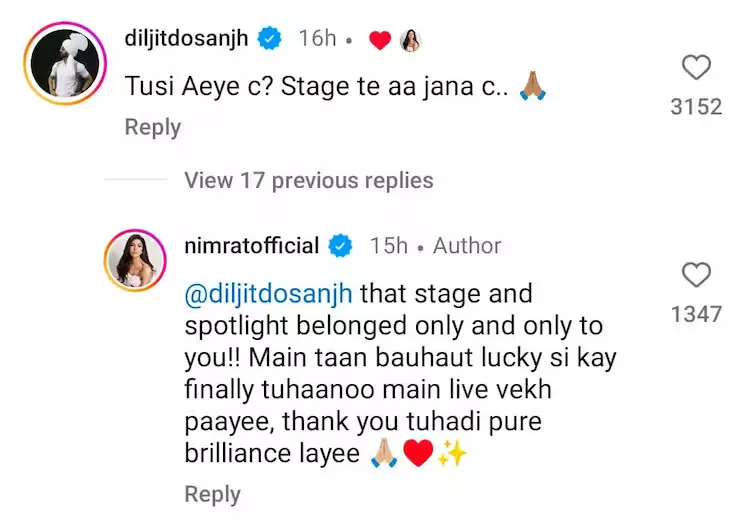This screenshot has width=750, height=524.
Task: View the 1347 likes count
Action: (696, 315)
